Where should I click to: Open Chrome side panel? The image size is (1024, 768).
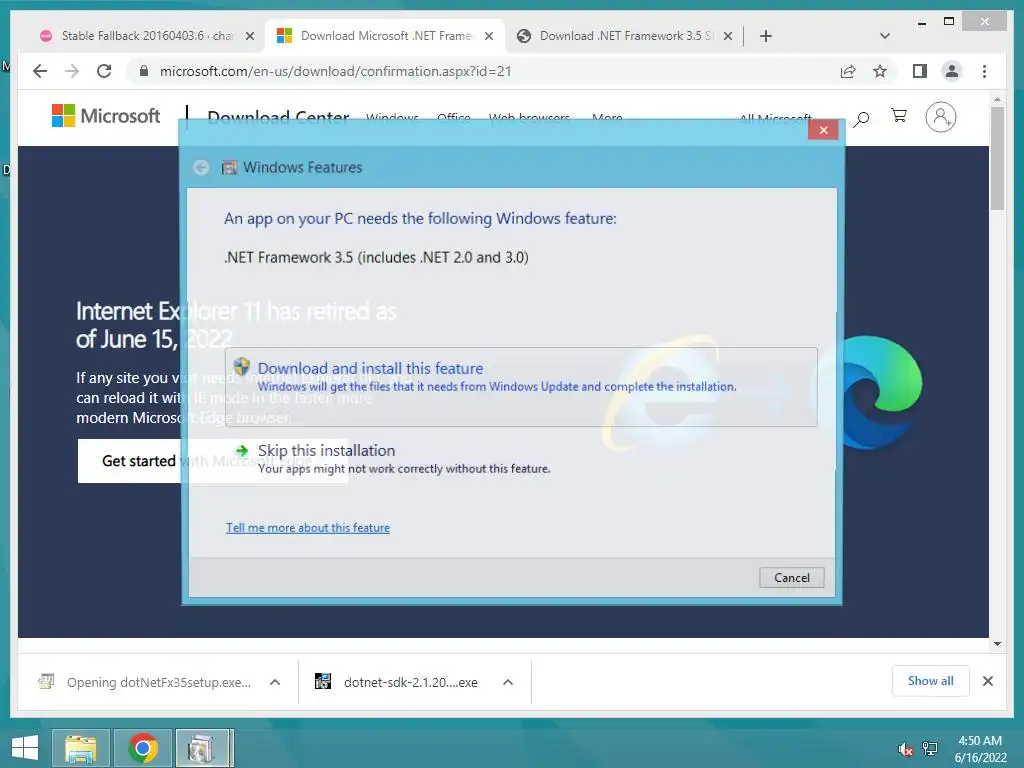pyautogui.click(x=920, y=71)
